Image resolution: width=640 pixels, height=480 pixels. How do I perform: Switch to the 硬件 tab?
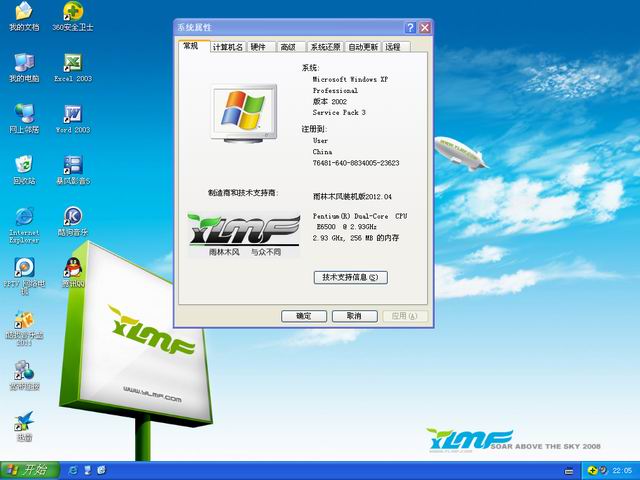[258, 47]
